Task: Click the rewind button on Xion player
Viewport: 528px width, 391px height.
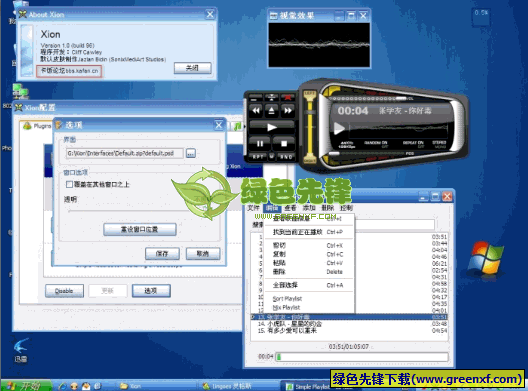Action: click(256, 110)
